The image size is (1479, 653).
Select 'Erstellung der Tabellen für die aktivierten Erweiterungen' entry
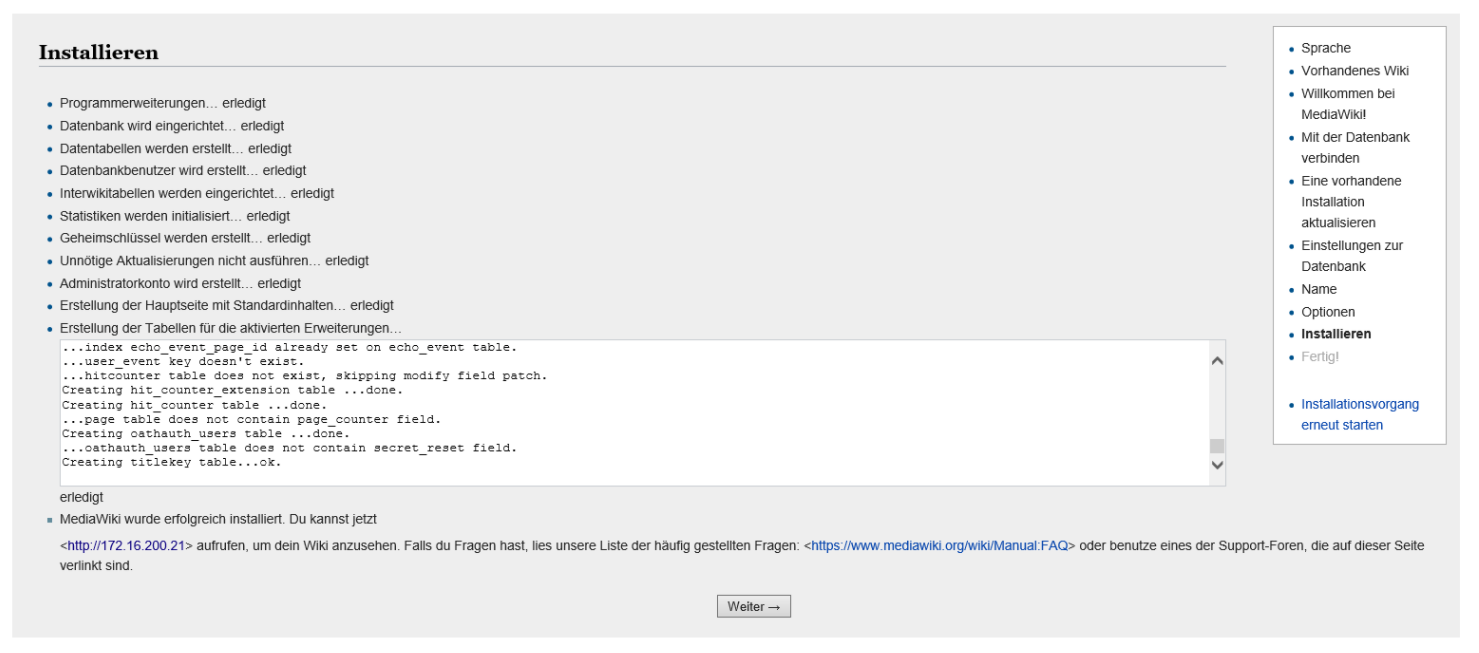[231, 328]
